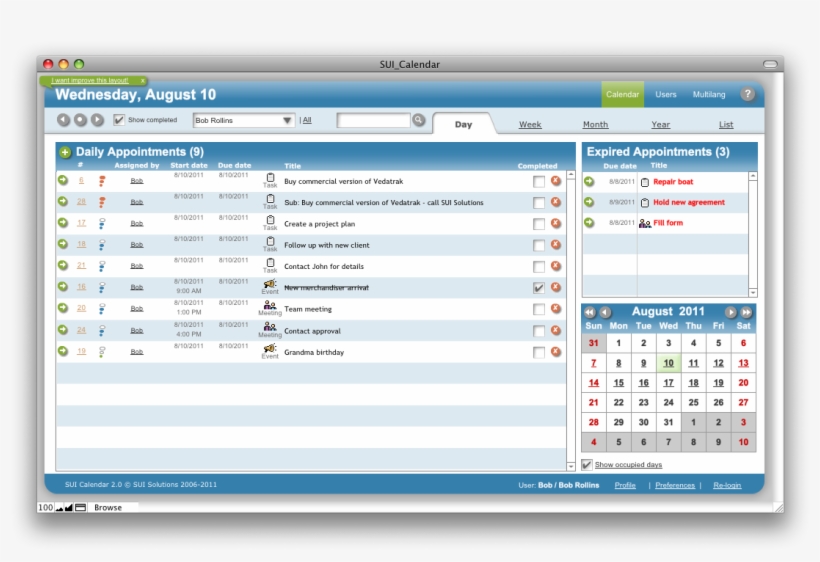The height and width of the screenshot is (562, 820).
Task: Open appointment number 24 link
Action: (81, 330)
